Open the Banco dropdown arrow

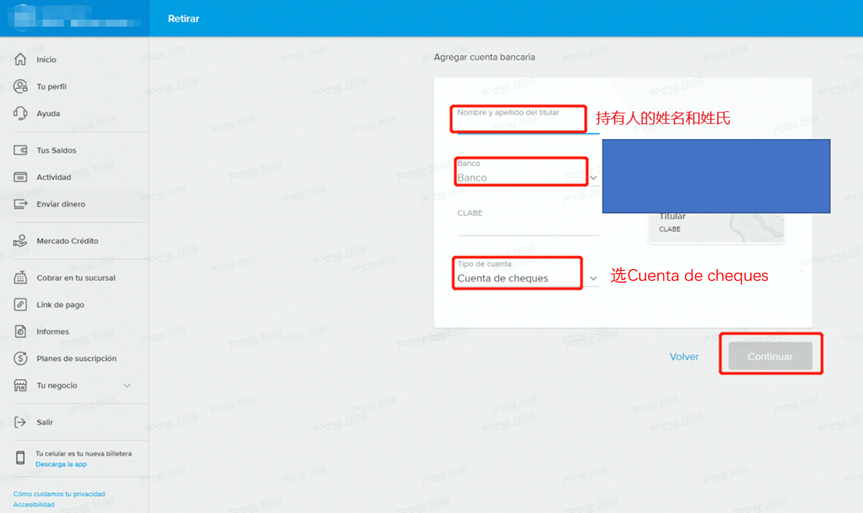[x=593, y=178]
